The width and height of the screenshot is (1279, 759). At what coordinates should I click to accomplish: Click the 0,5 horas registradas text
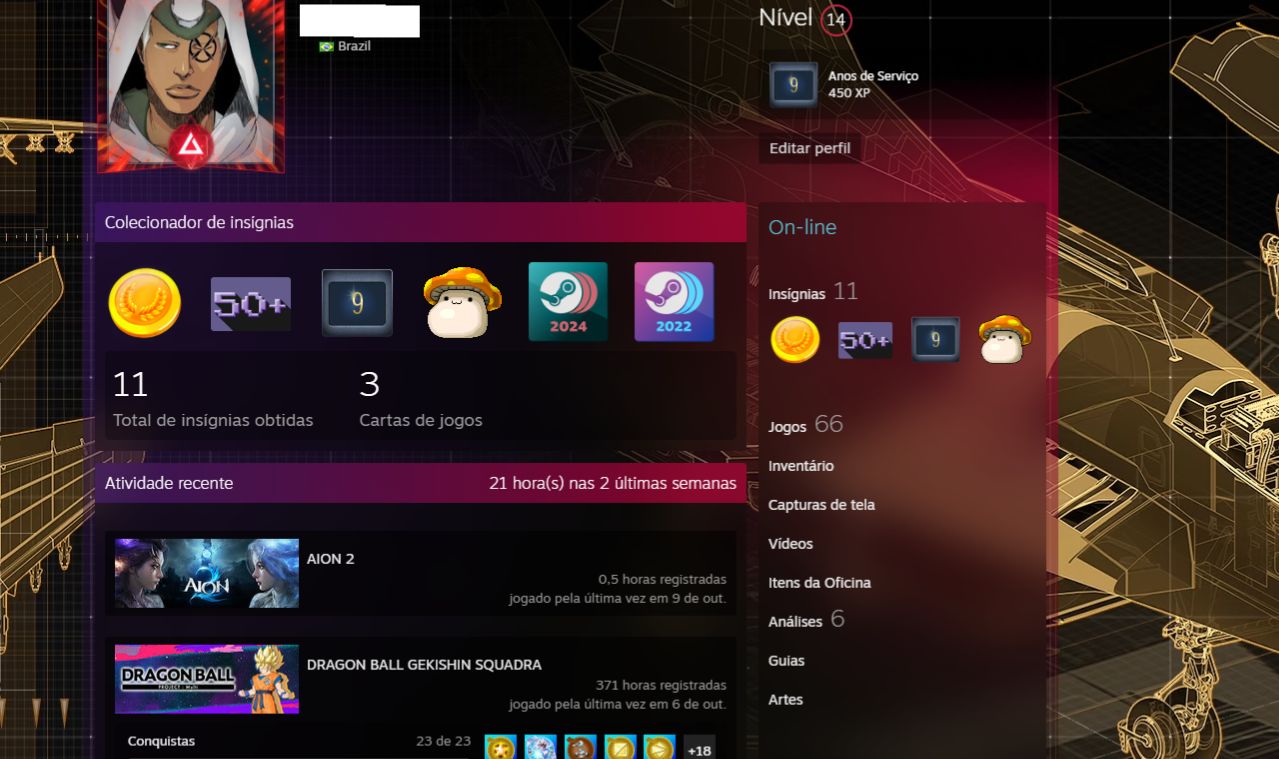point(662,580)
